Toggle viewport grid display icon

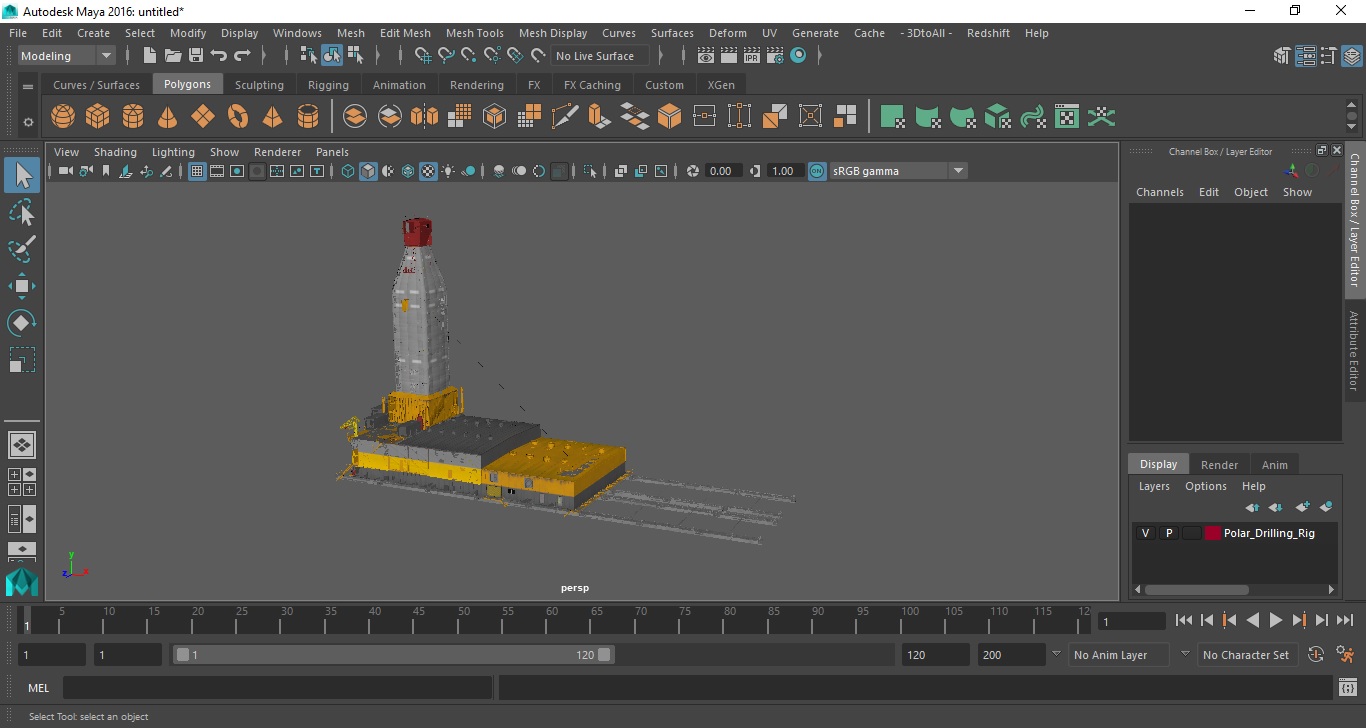(x=197, y=171)
